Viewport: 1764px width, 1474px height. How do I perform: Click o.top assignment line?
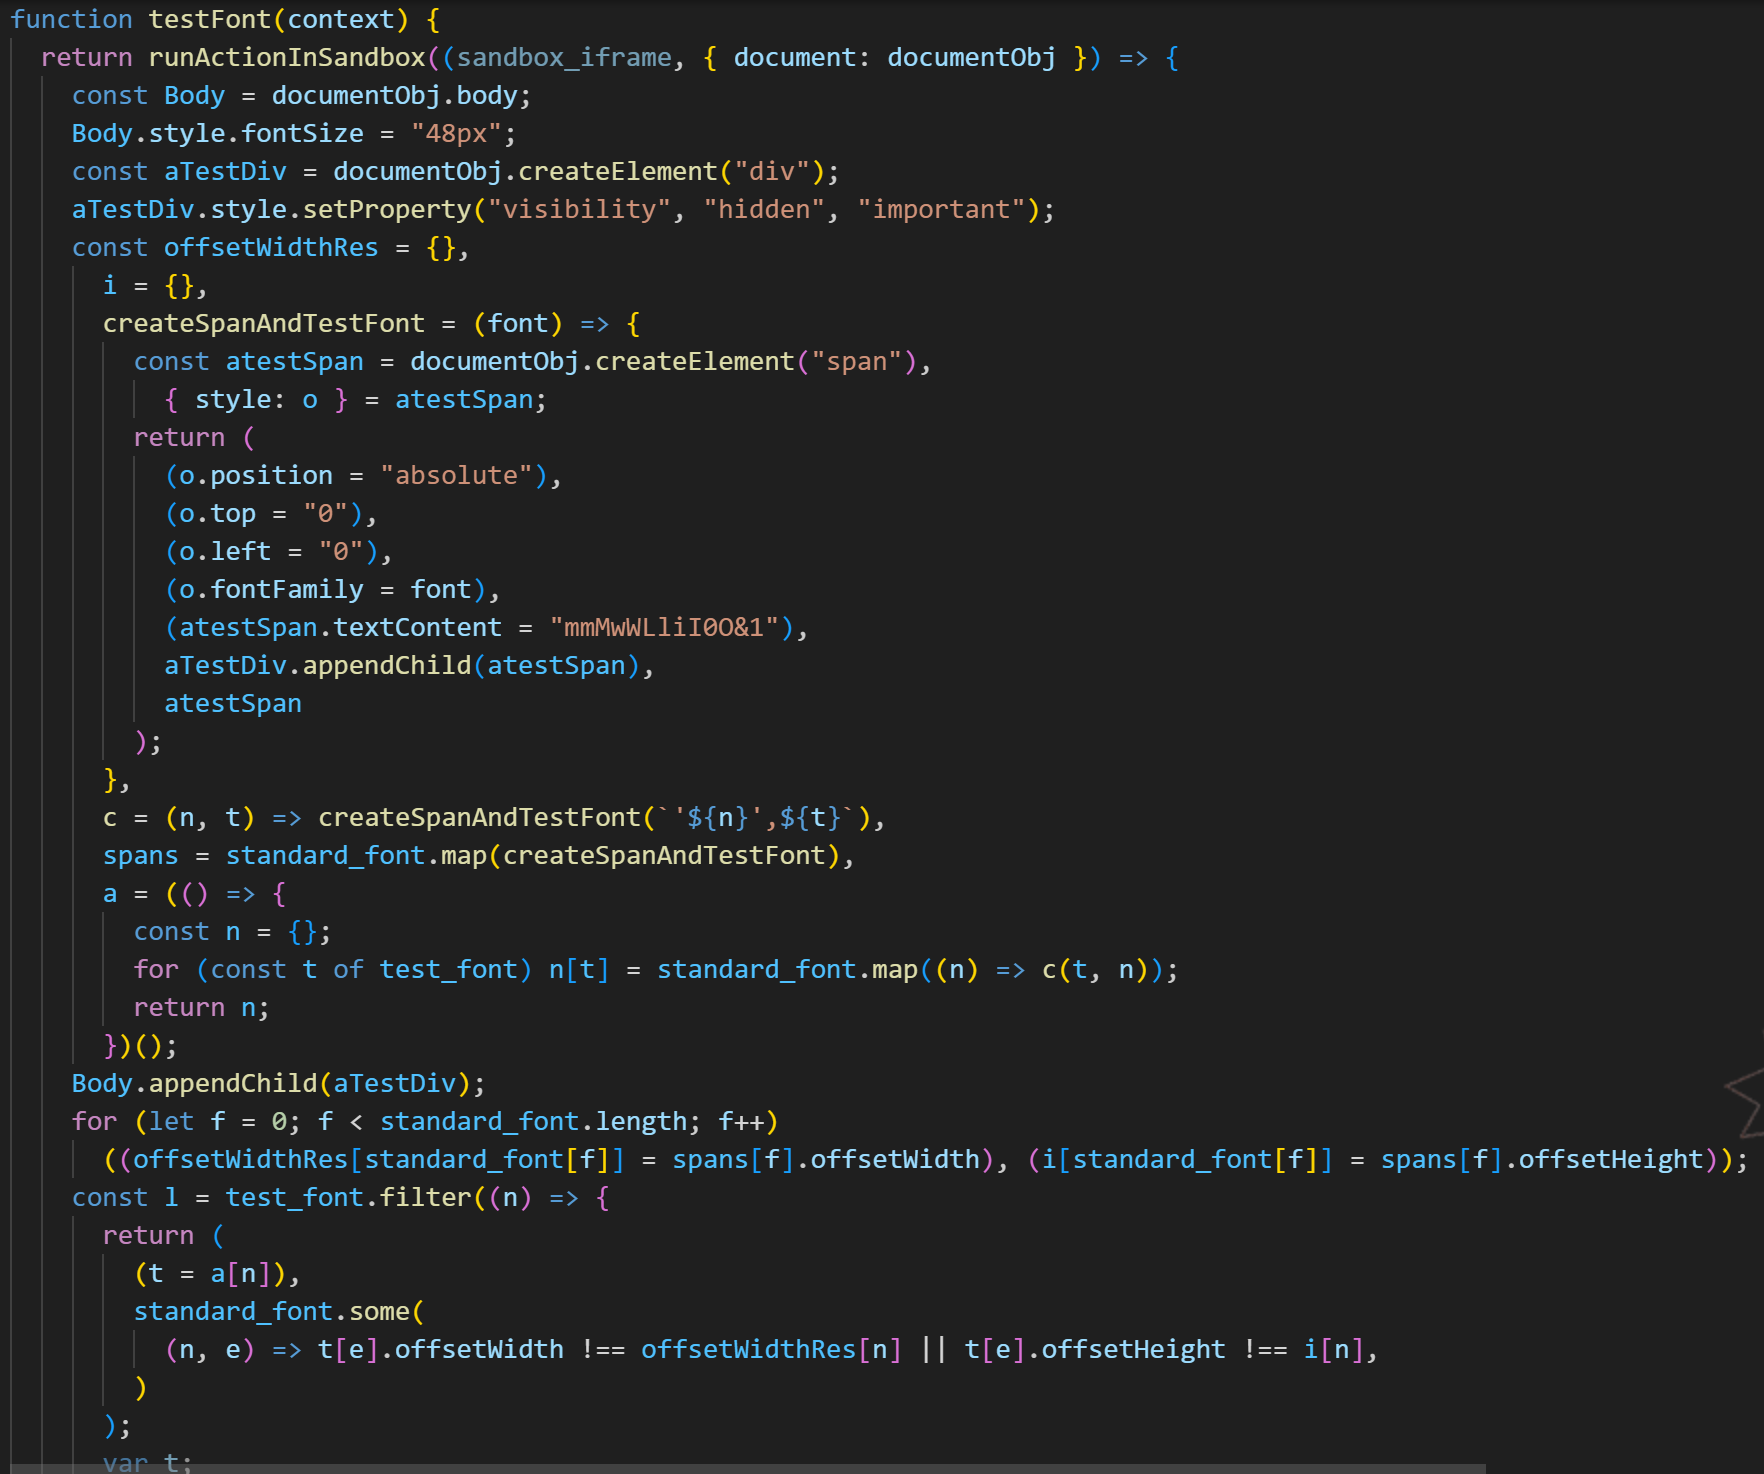(271, 513)
